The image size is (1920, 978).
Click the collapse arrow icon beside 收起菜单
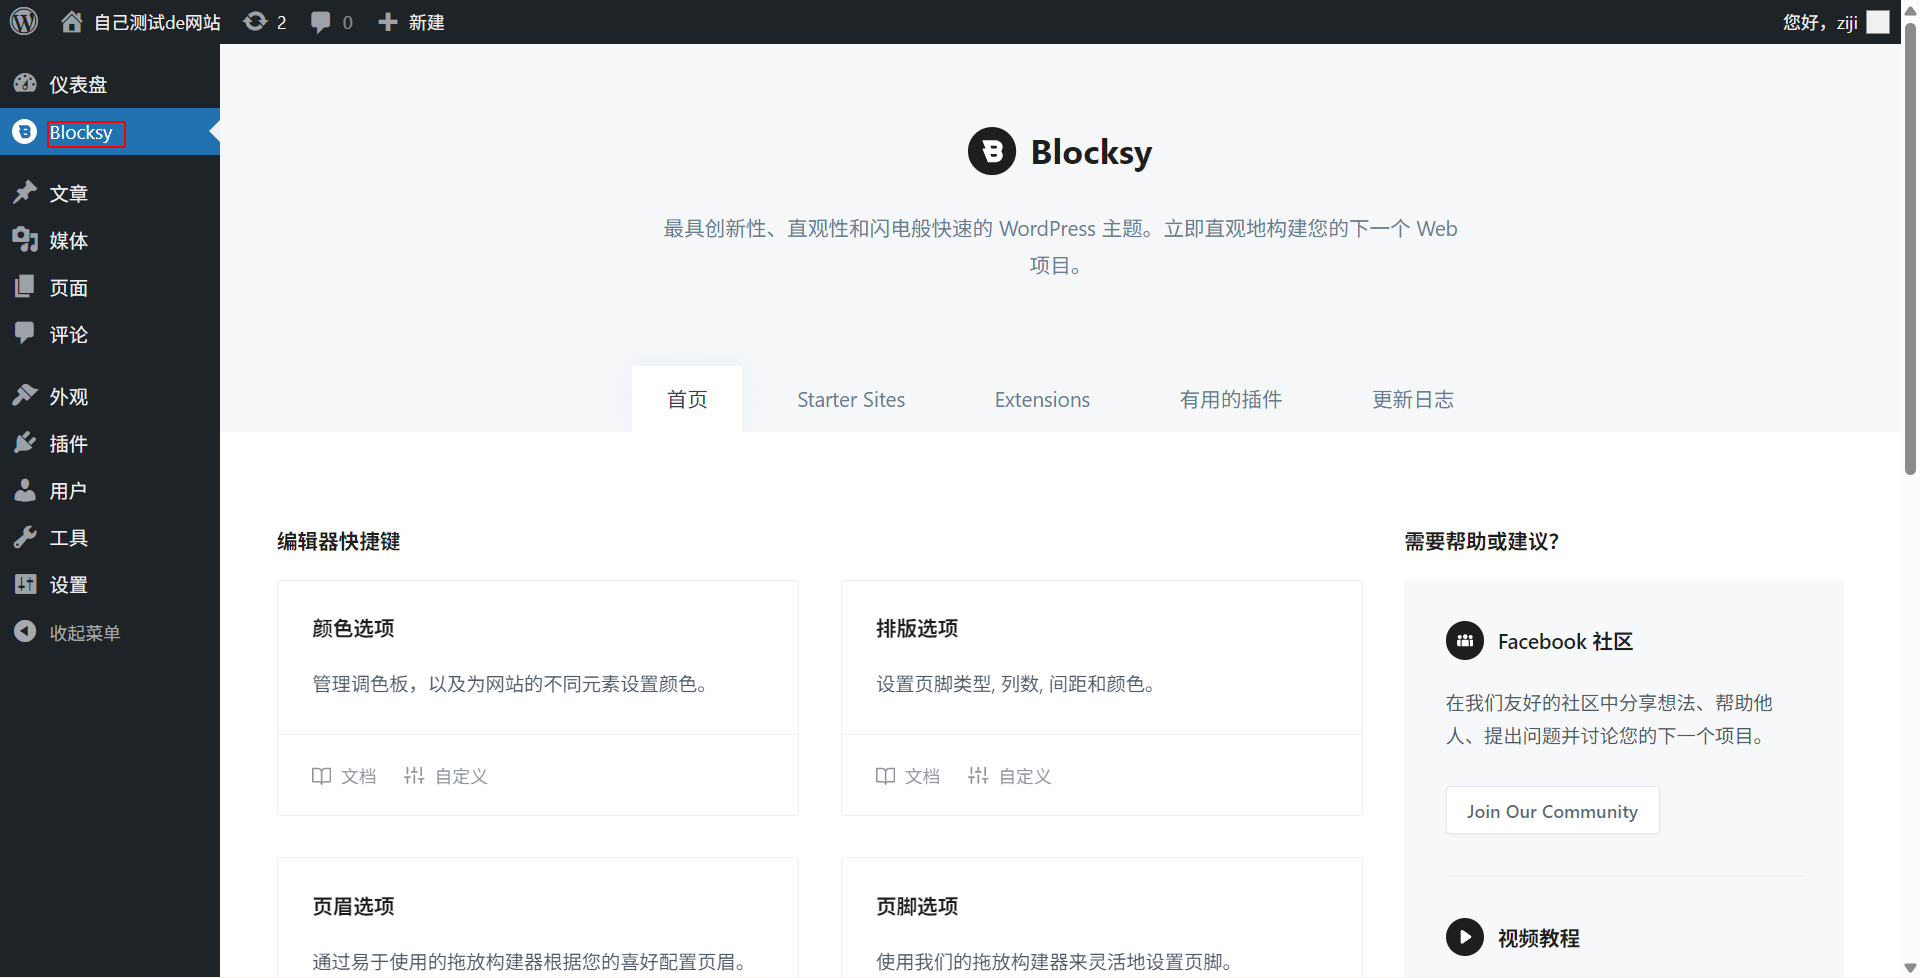pyautogui.click(x=25, y=632)
